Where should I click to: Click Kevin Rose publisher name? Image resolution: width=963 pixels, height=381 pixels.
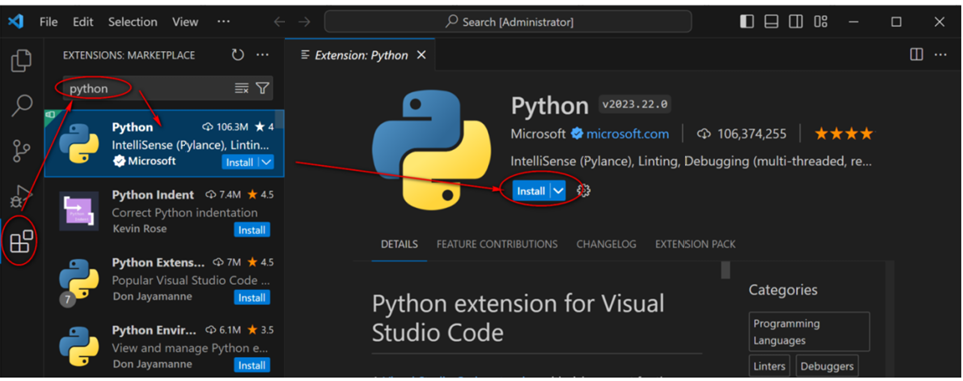pos(139,229)
